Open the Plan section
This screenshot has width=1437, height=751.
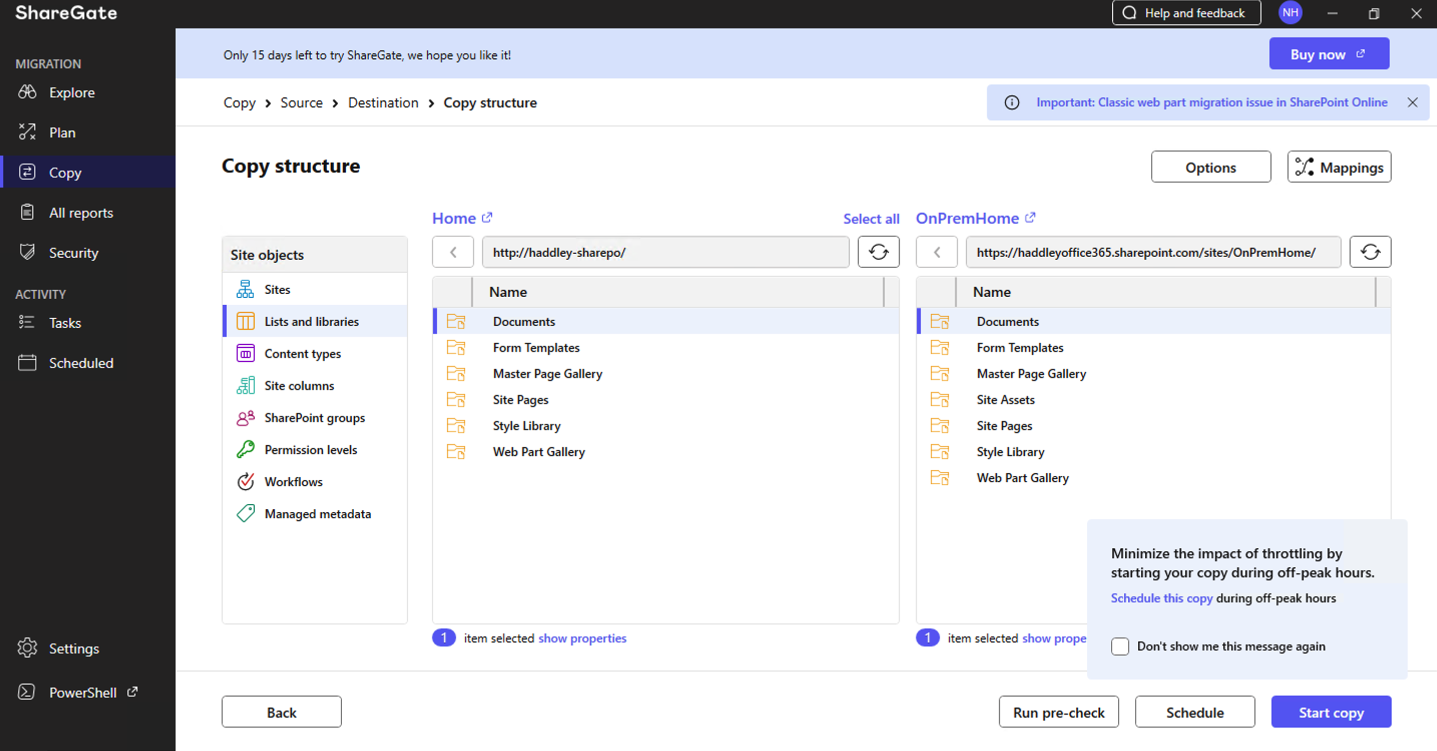(x=62, y=132)
